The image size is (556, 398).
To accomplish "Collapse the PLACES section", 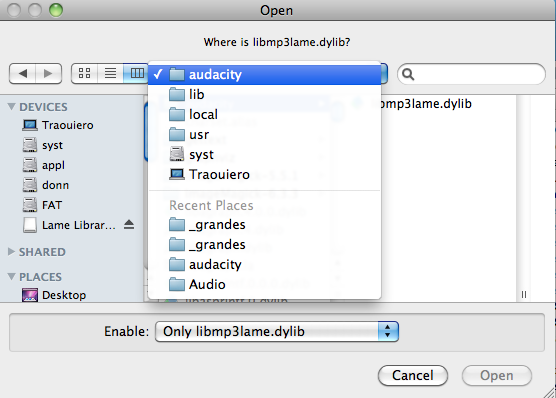I will pos(11,276).
